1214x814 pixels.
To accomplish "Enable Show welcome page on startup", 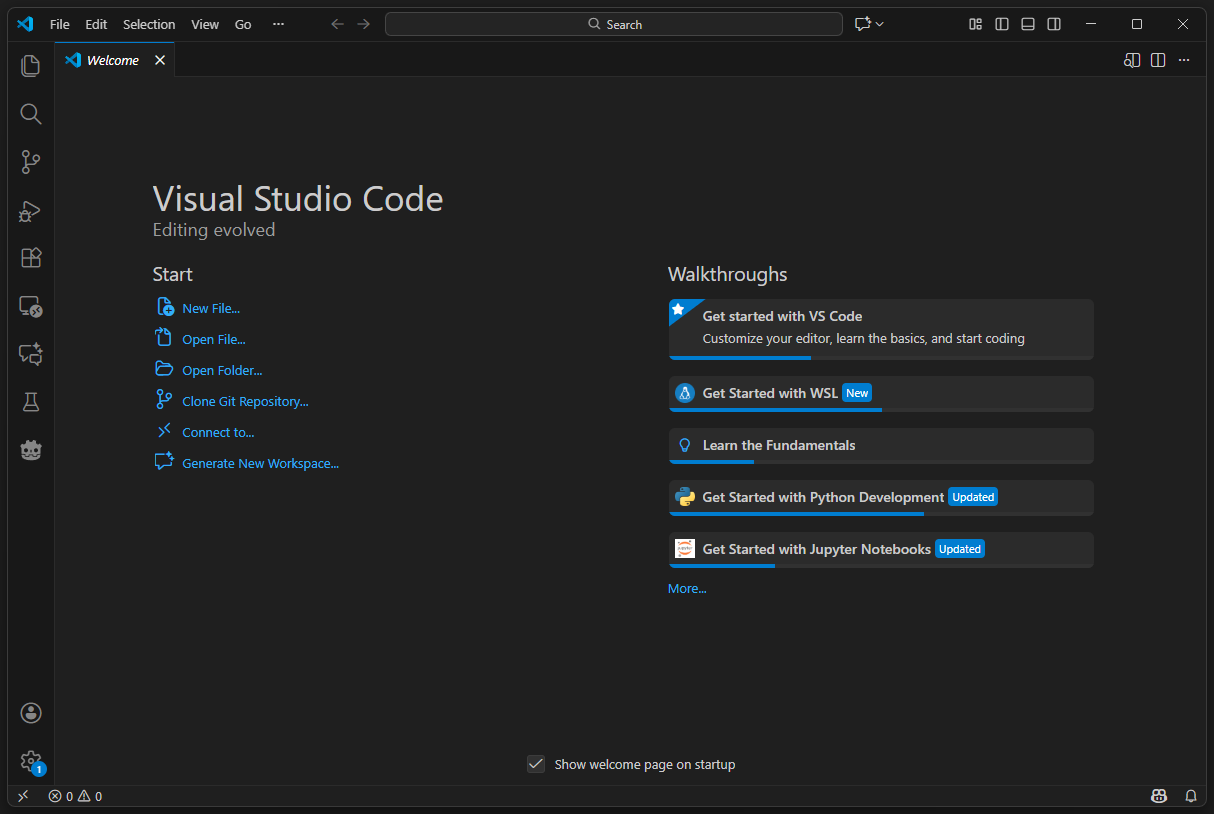I will [x=536, y=763].
